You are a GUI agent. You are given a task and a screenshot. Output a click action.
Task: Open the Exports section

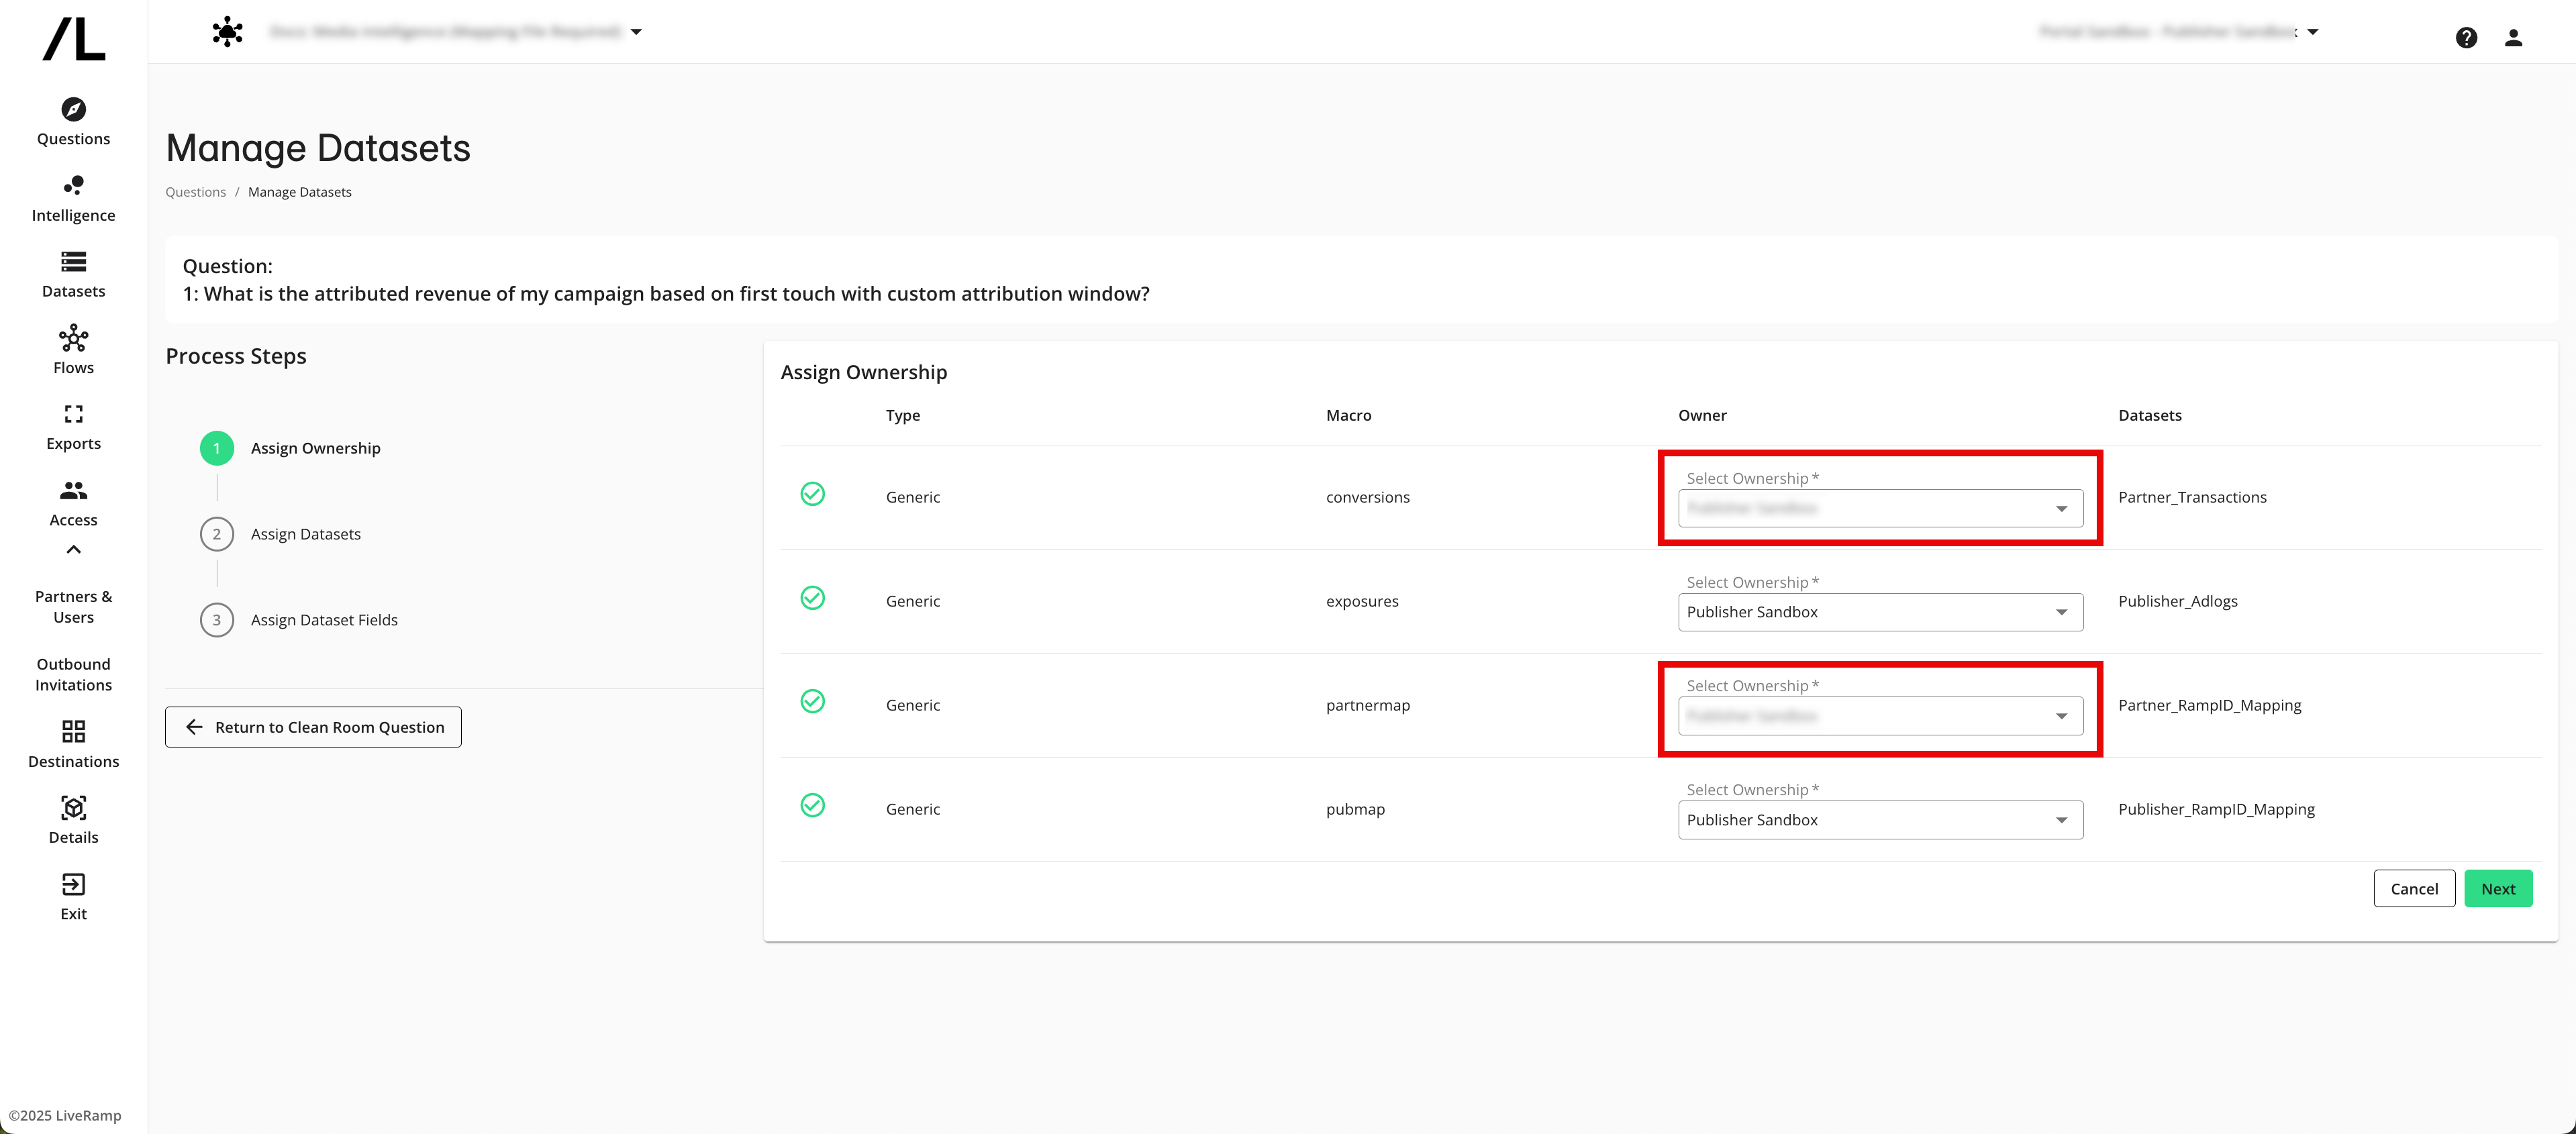click(72, 426)
